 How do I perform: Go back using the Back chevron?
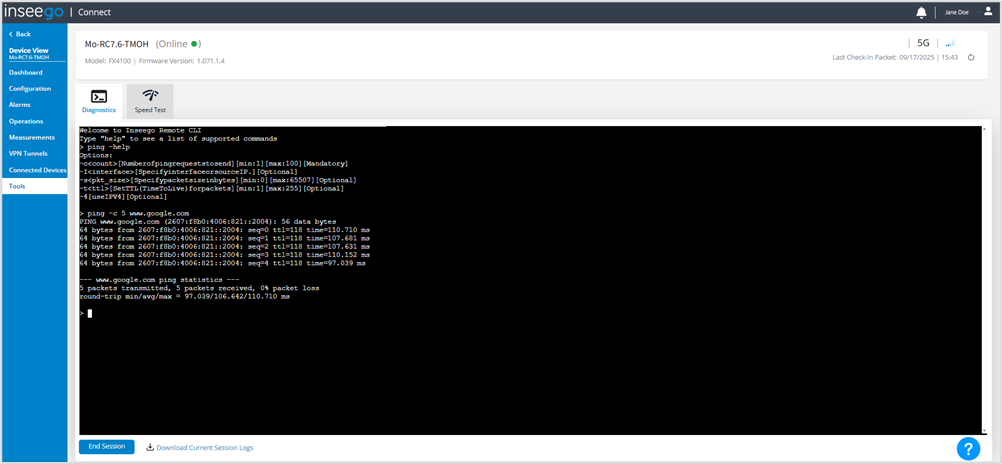pos(20,34)
